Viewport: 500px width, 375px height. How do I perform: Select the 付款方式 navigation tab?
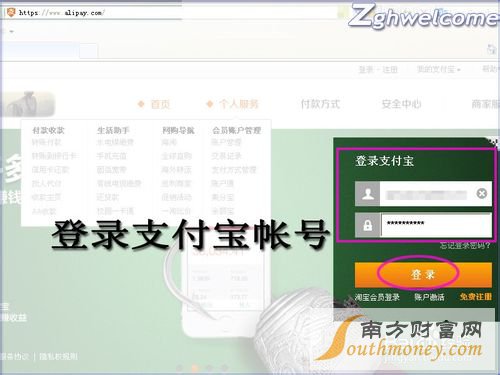click(x=320, y=104)
